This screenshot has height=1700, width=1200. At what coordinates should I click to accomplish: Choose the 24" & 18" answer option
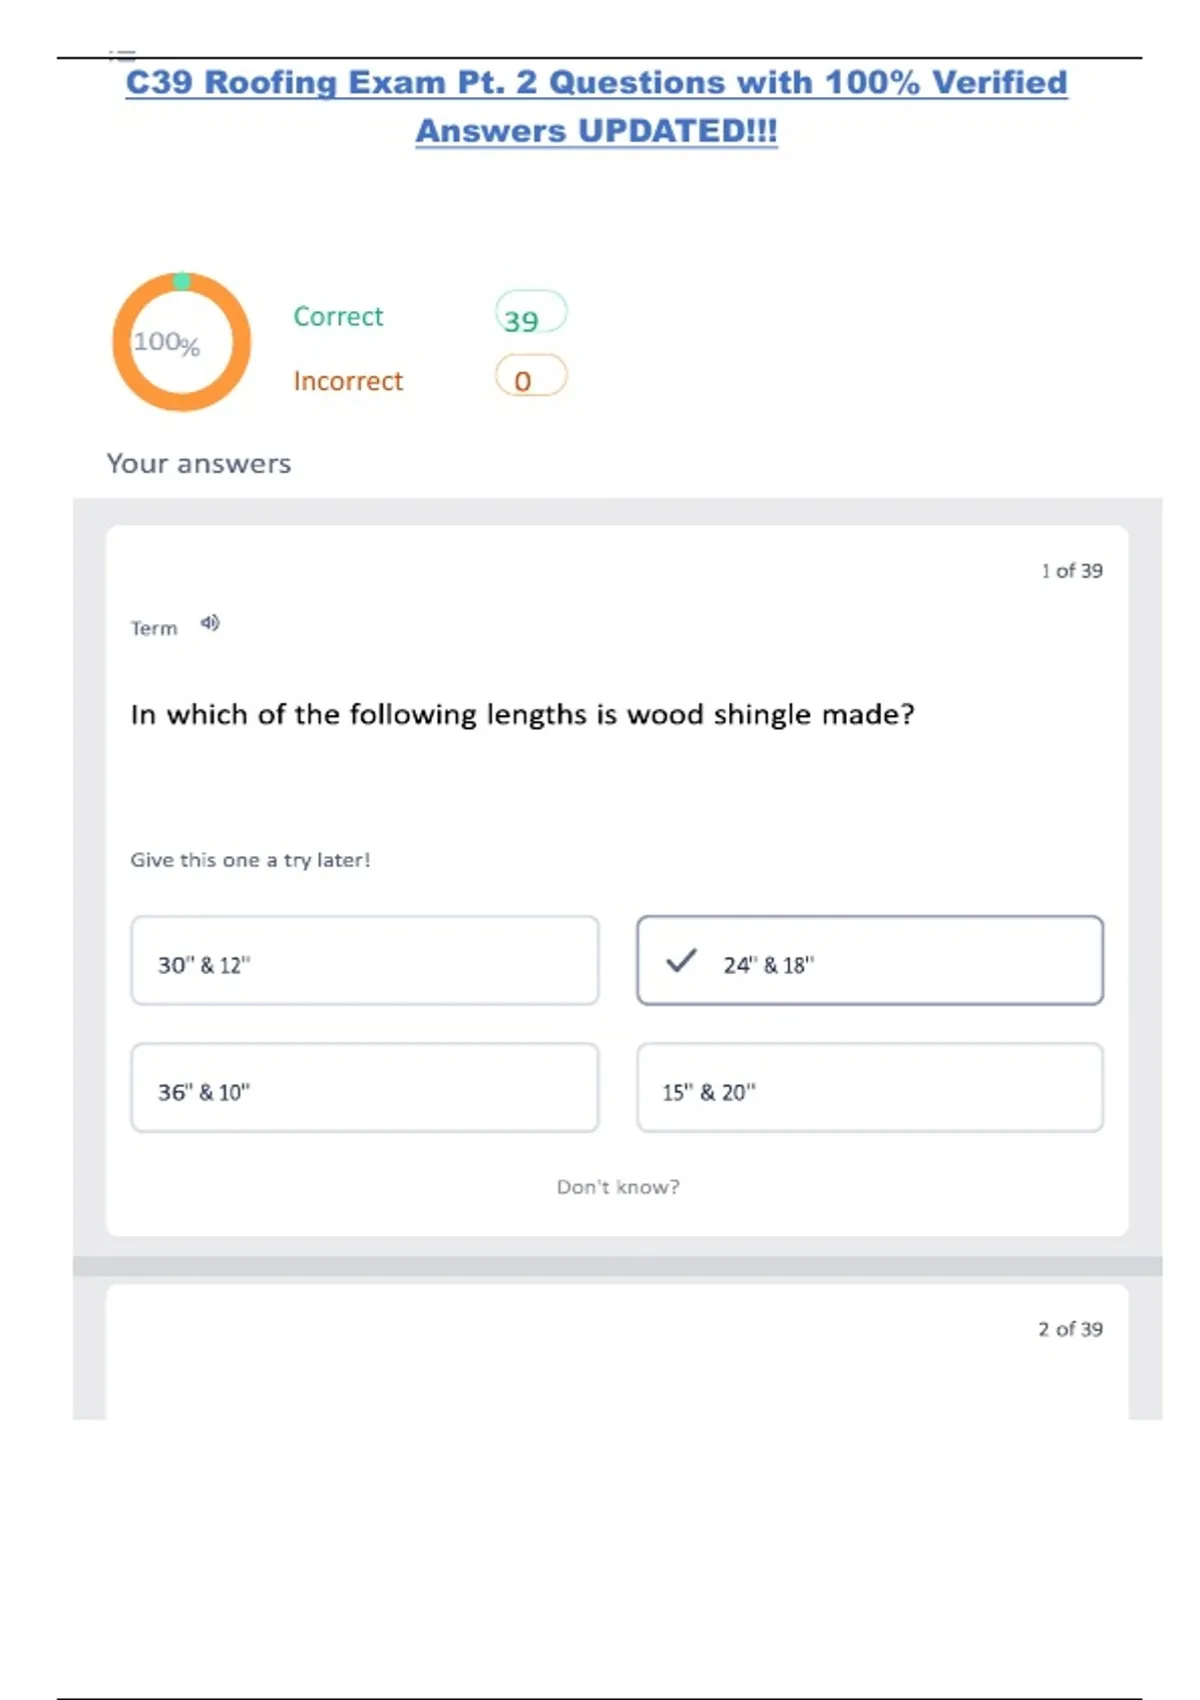pos(870,961)
